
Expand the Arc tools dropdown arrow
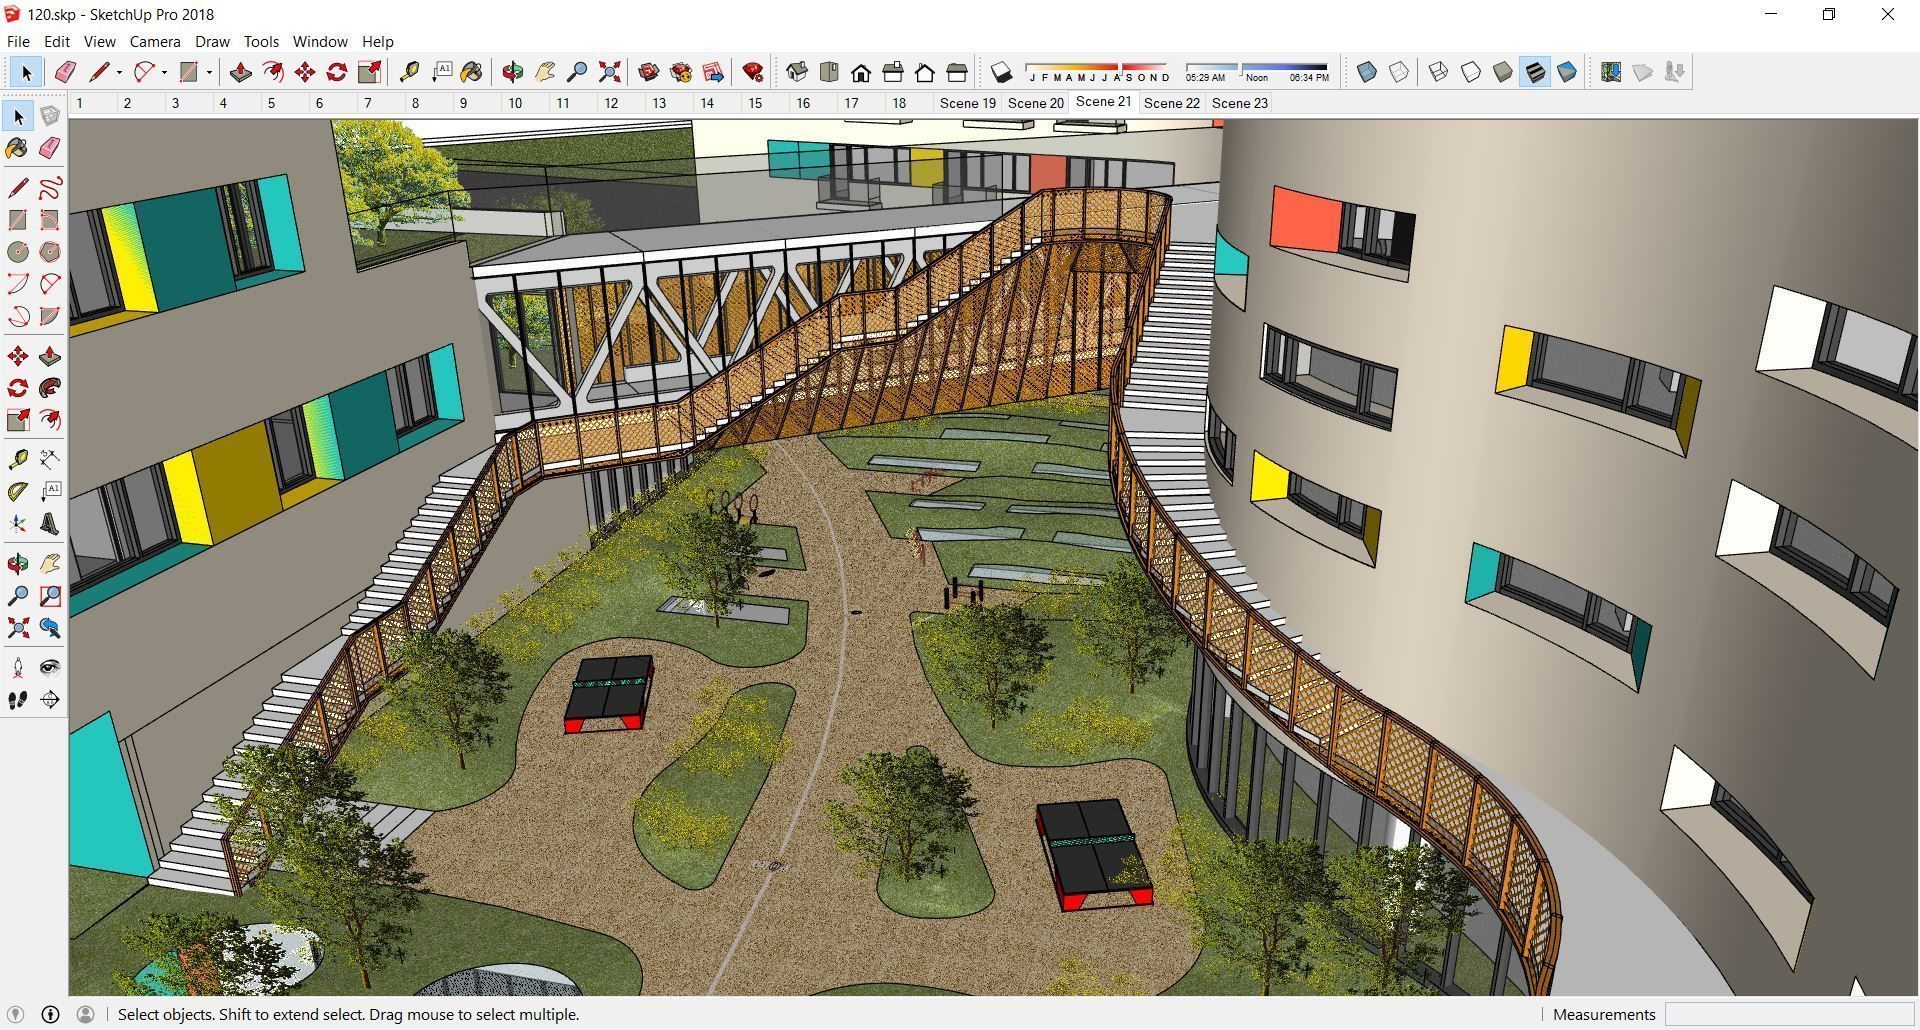164,72
